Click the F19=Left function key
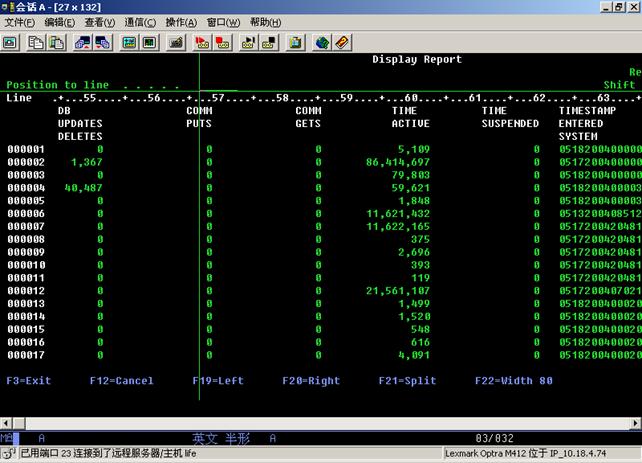Viewport: 642px width, 463px height. [x=218, y=381]
